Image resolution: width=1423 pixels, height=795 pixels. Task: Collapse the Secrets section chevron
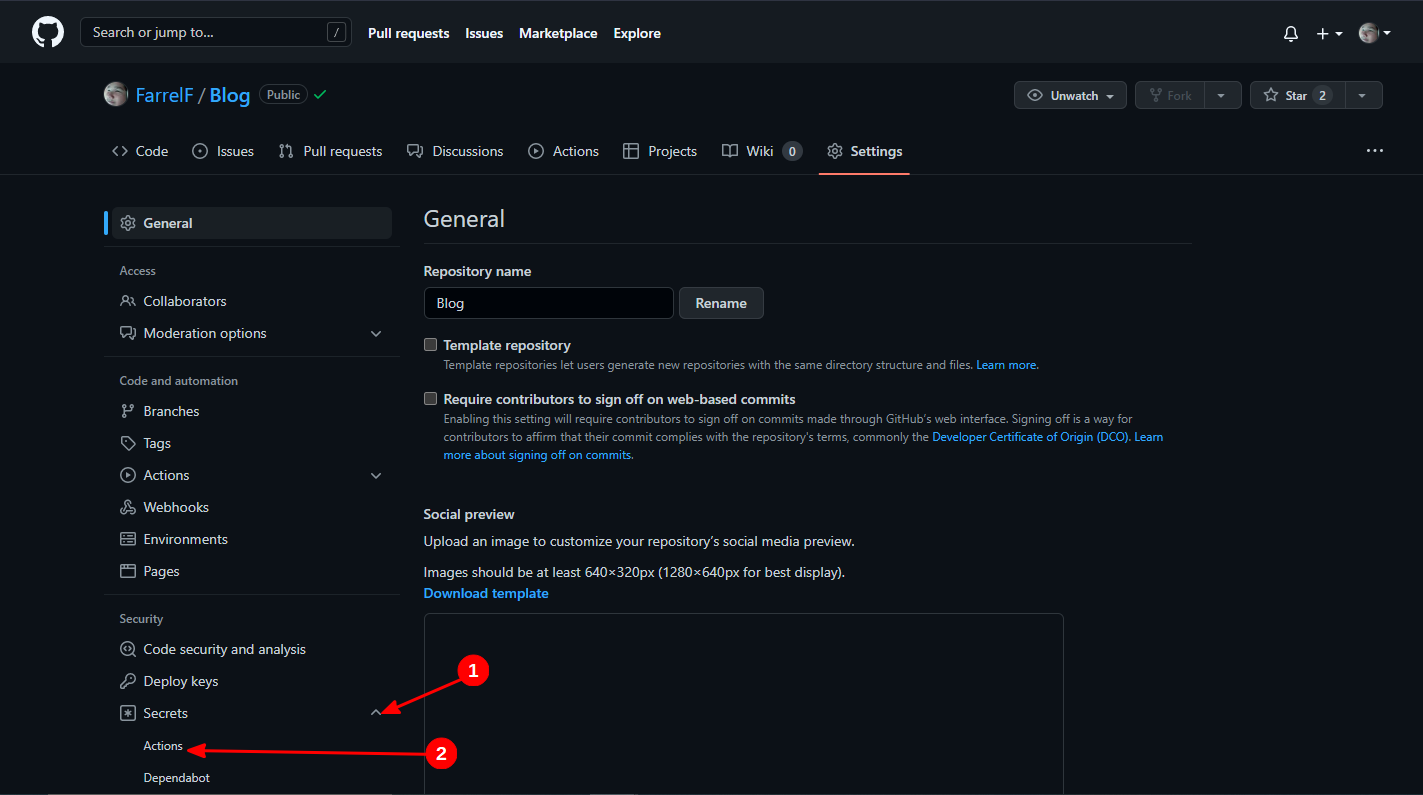pos(376,713)
